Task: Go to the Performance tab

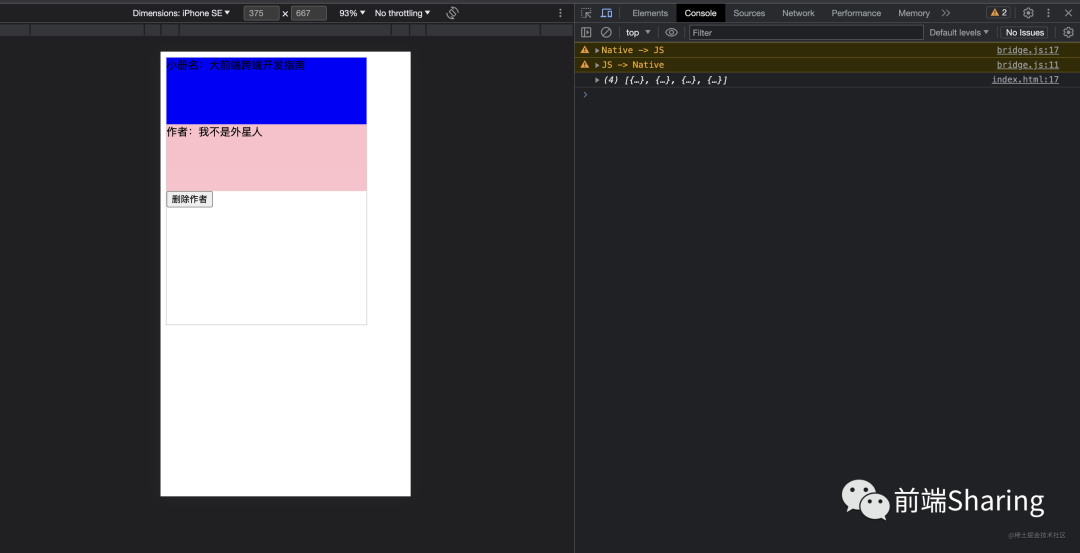Action: point(856,13)
